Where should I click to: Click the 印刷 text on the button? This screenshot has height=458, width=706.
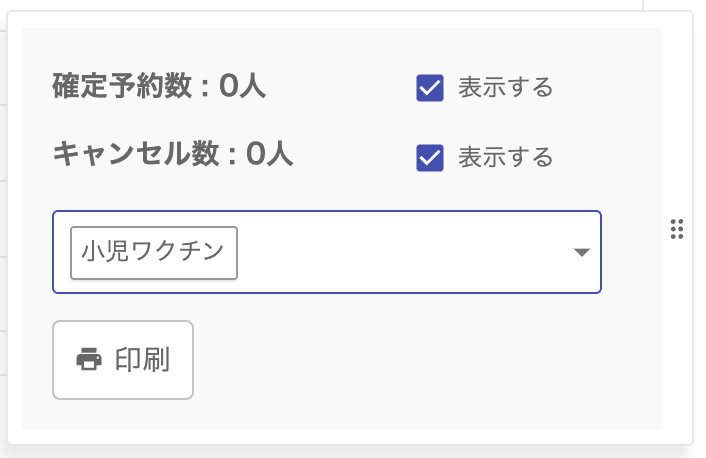coord(142,360)
